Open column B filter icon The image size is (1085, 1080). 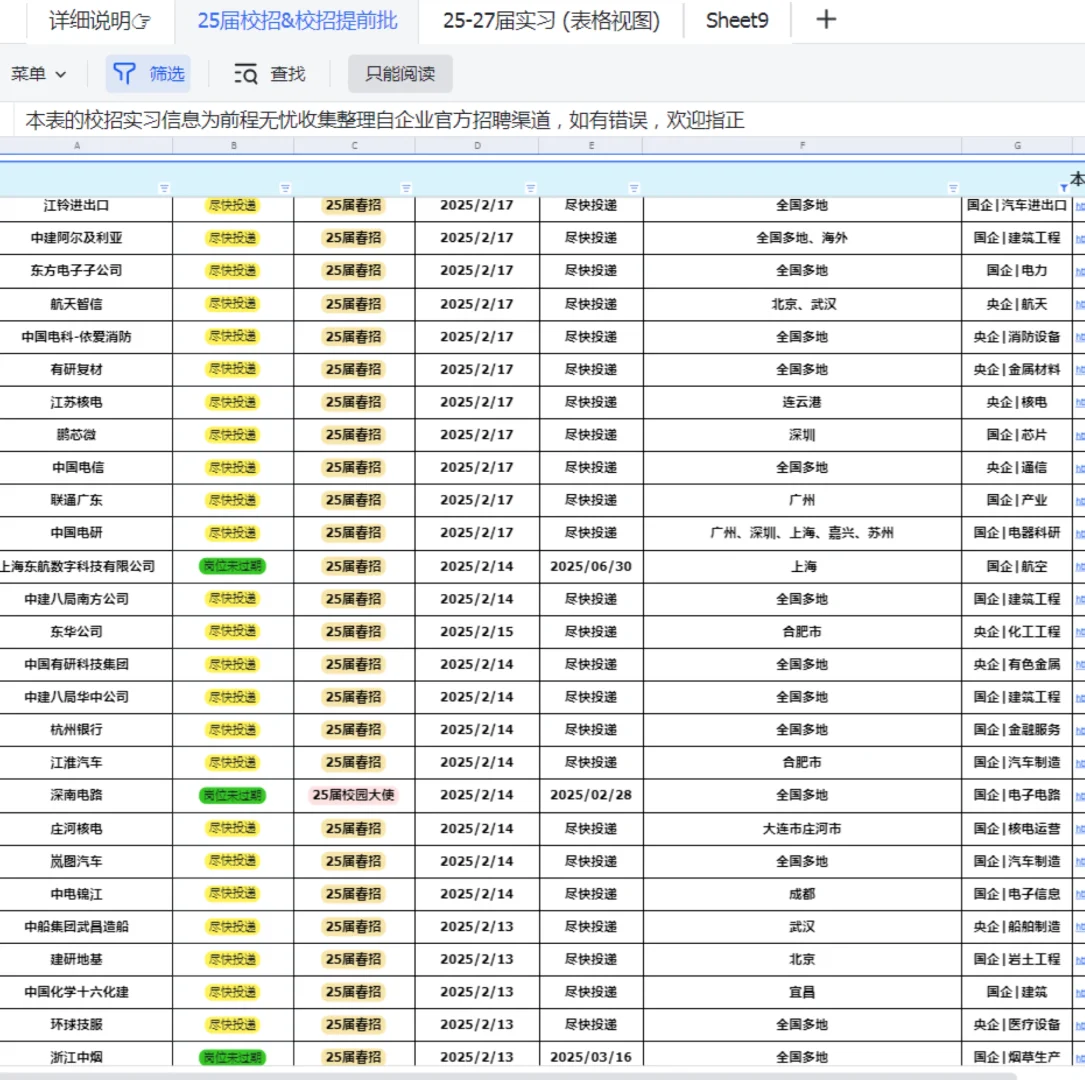285,188
